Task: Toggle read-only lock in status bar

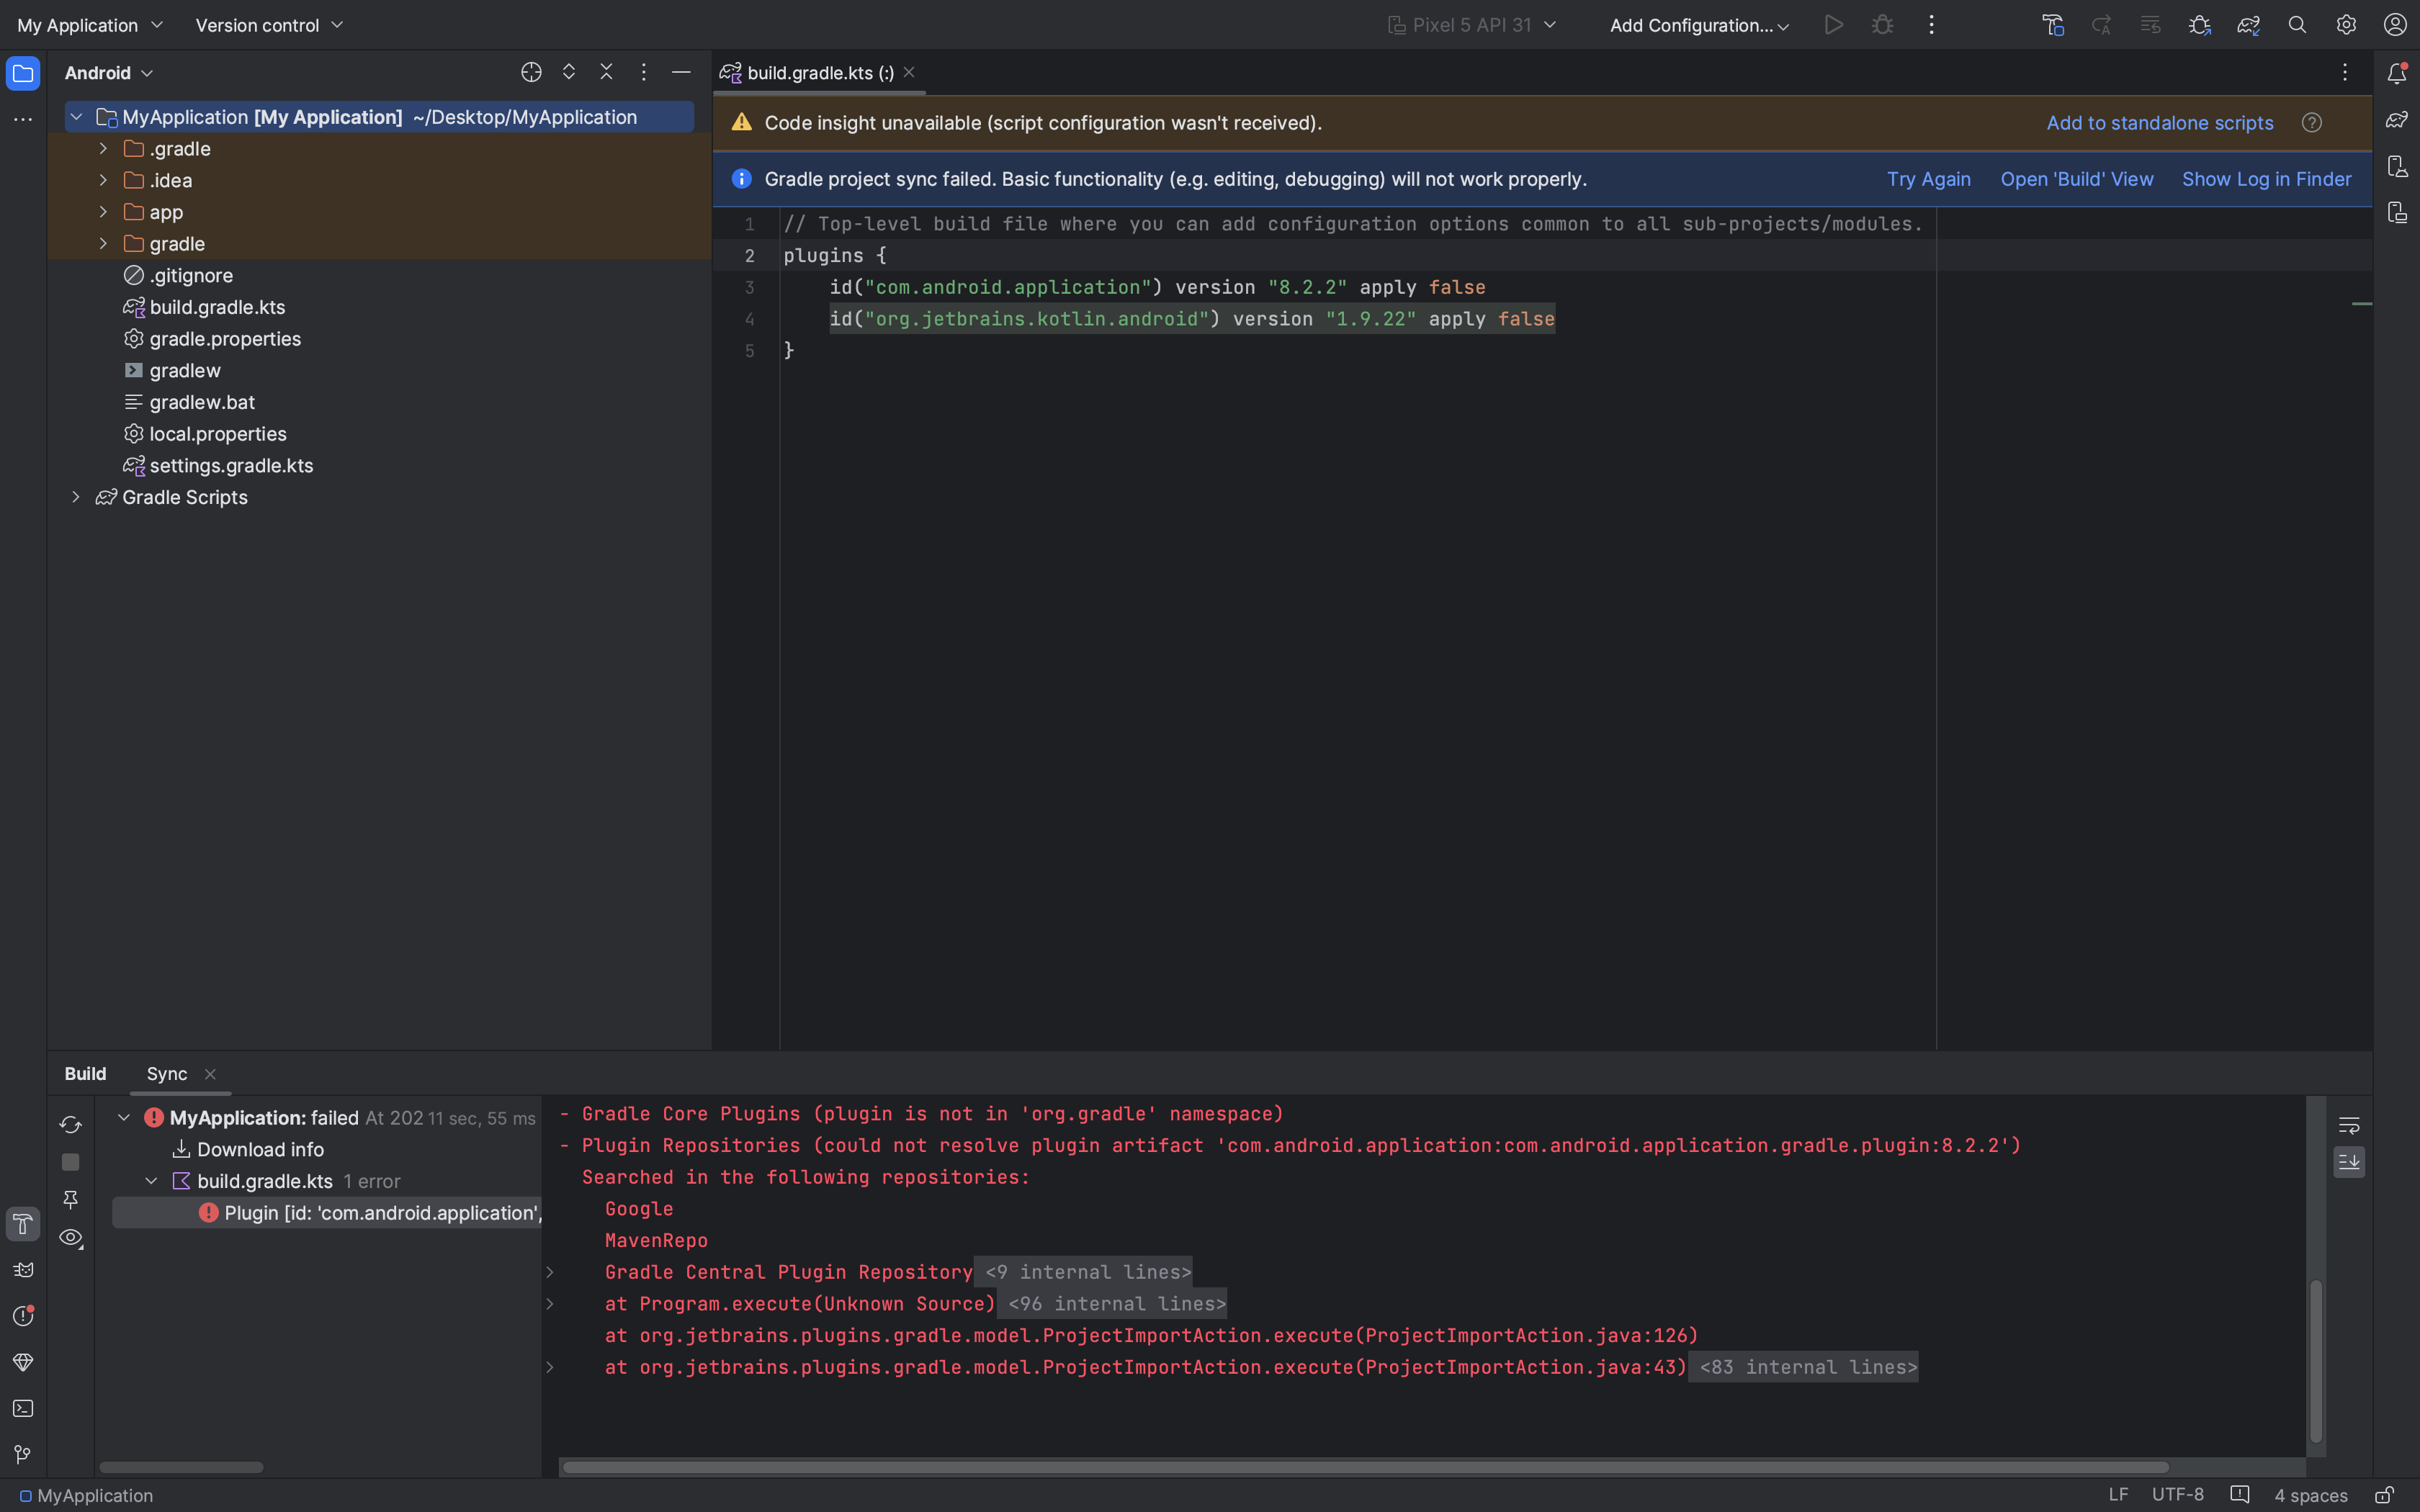Action: pyautogui.click(x=2384, y=1495)
